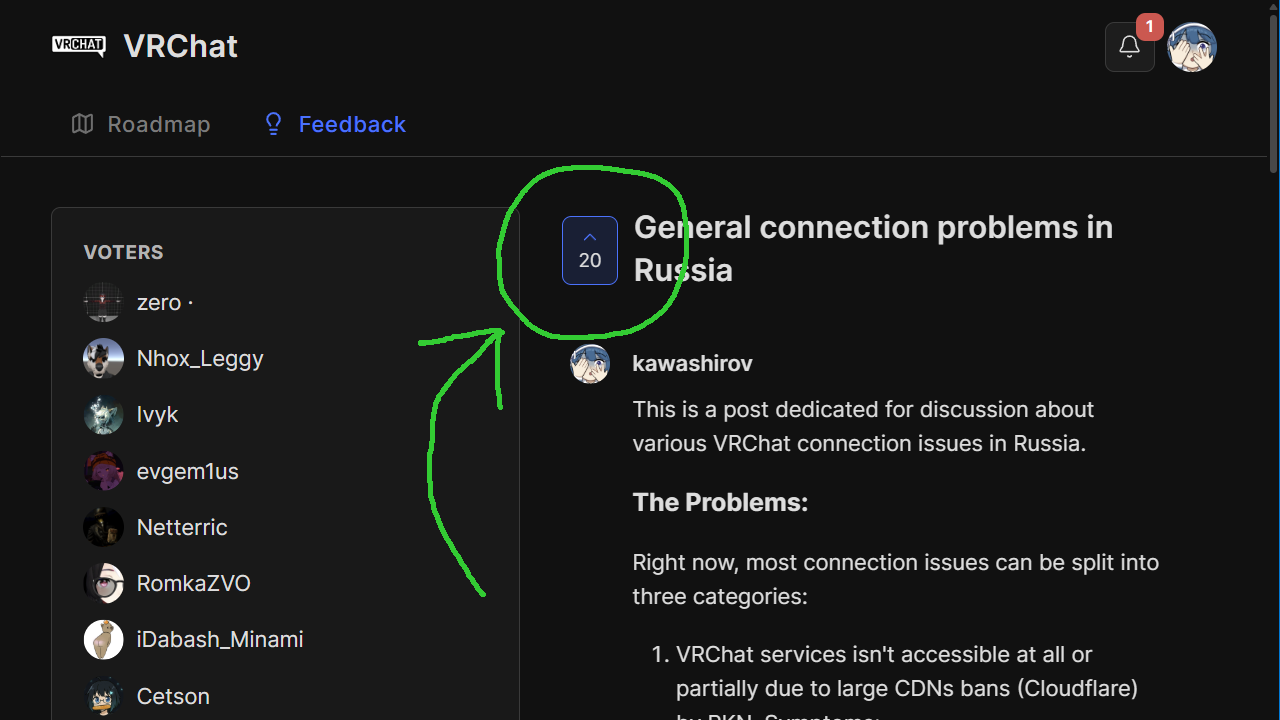Switch to the Feedback tab

352,124
